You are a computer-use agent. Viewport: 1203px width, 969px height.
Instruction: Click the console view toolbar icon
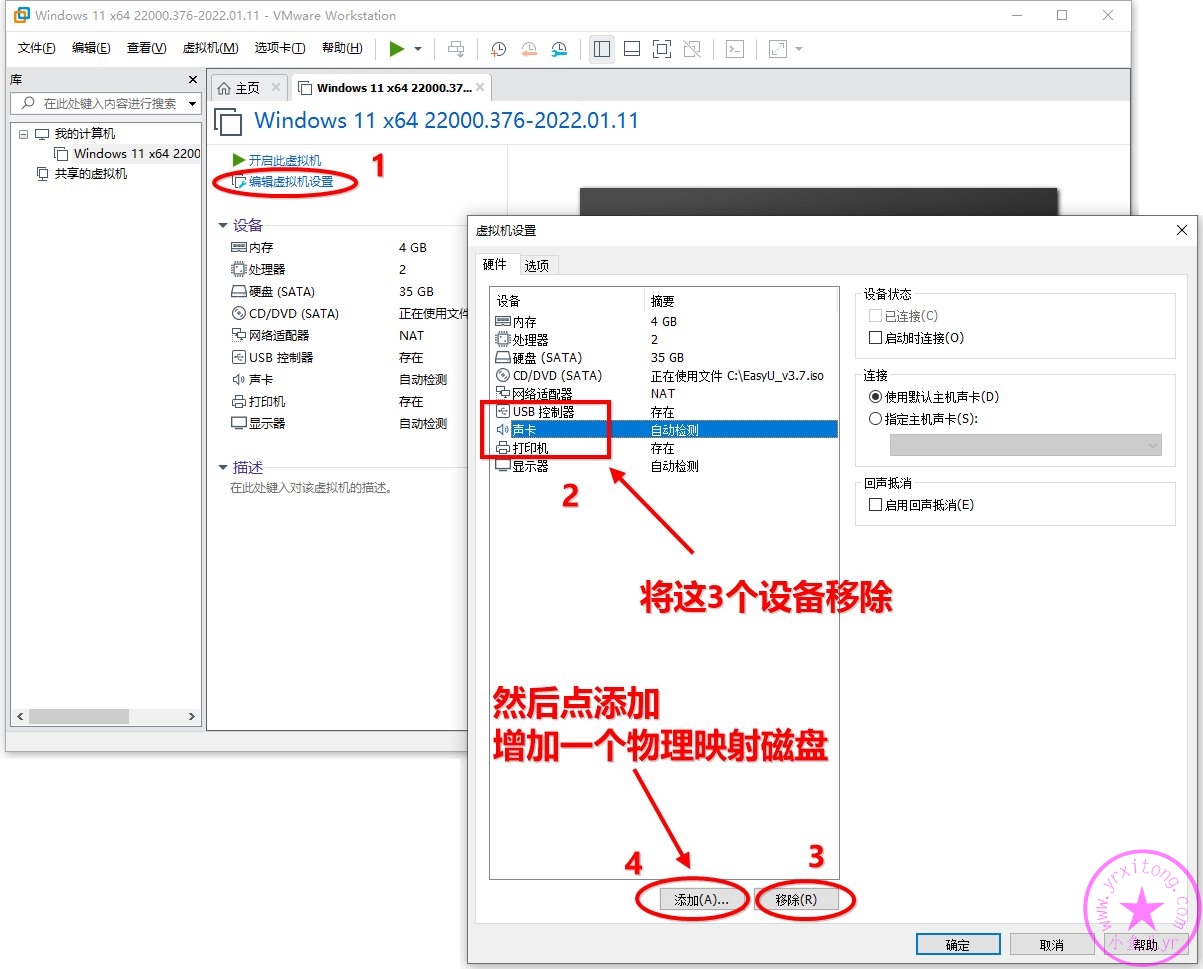point(734,48)
